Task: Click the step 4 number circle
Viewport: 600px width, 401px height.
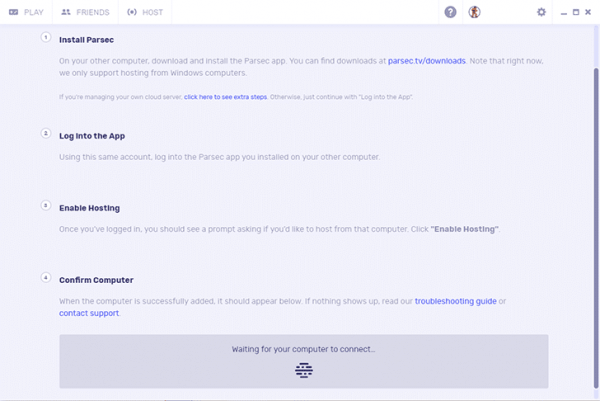Action: (46, 277)
